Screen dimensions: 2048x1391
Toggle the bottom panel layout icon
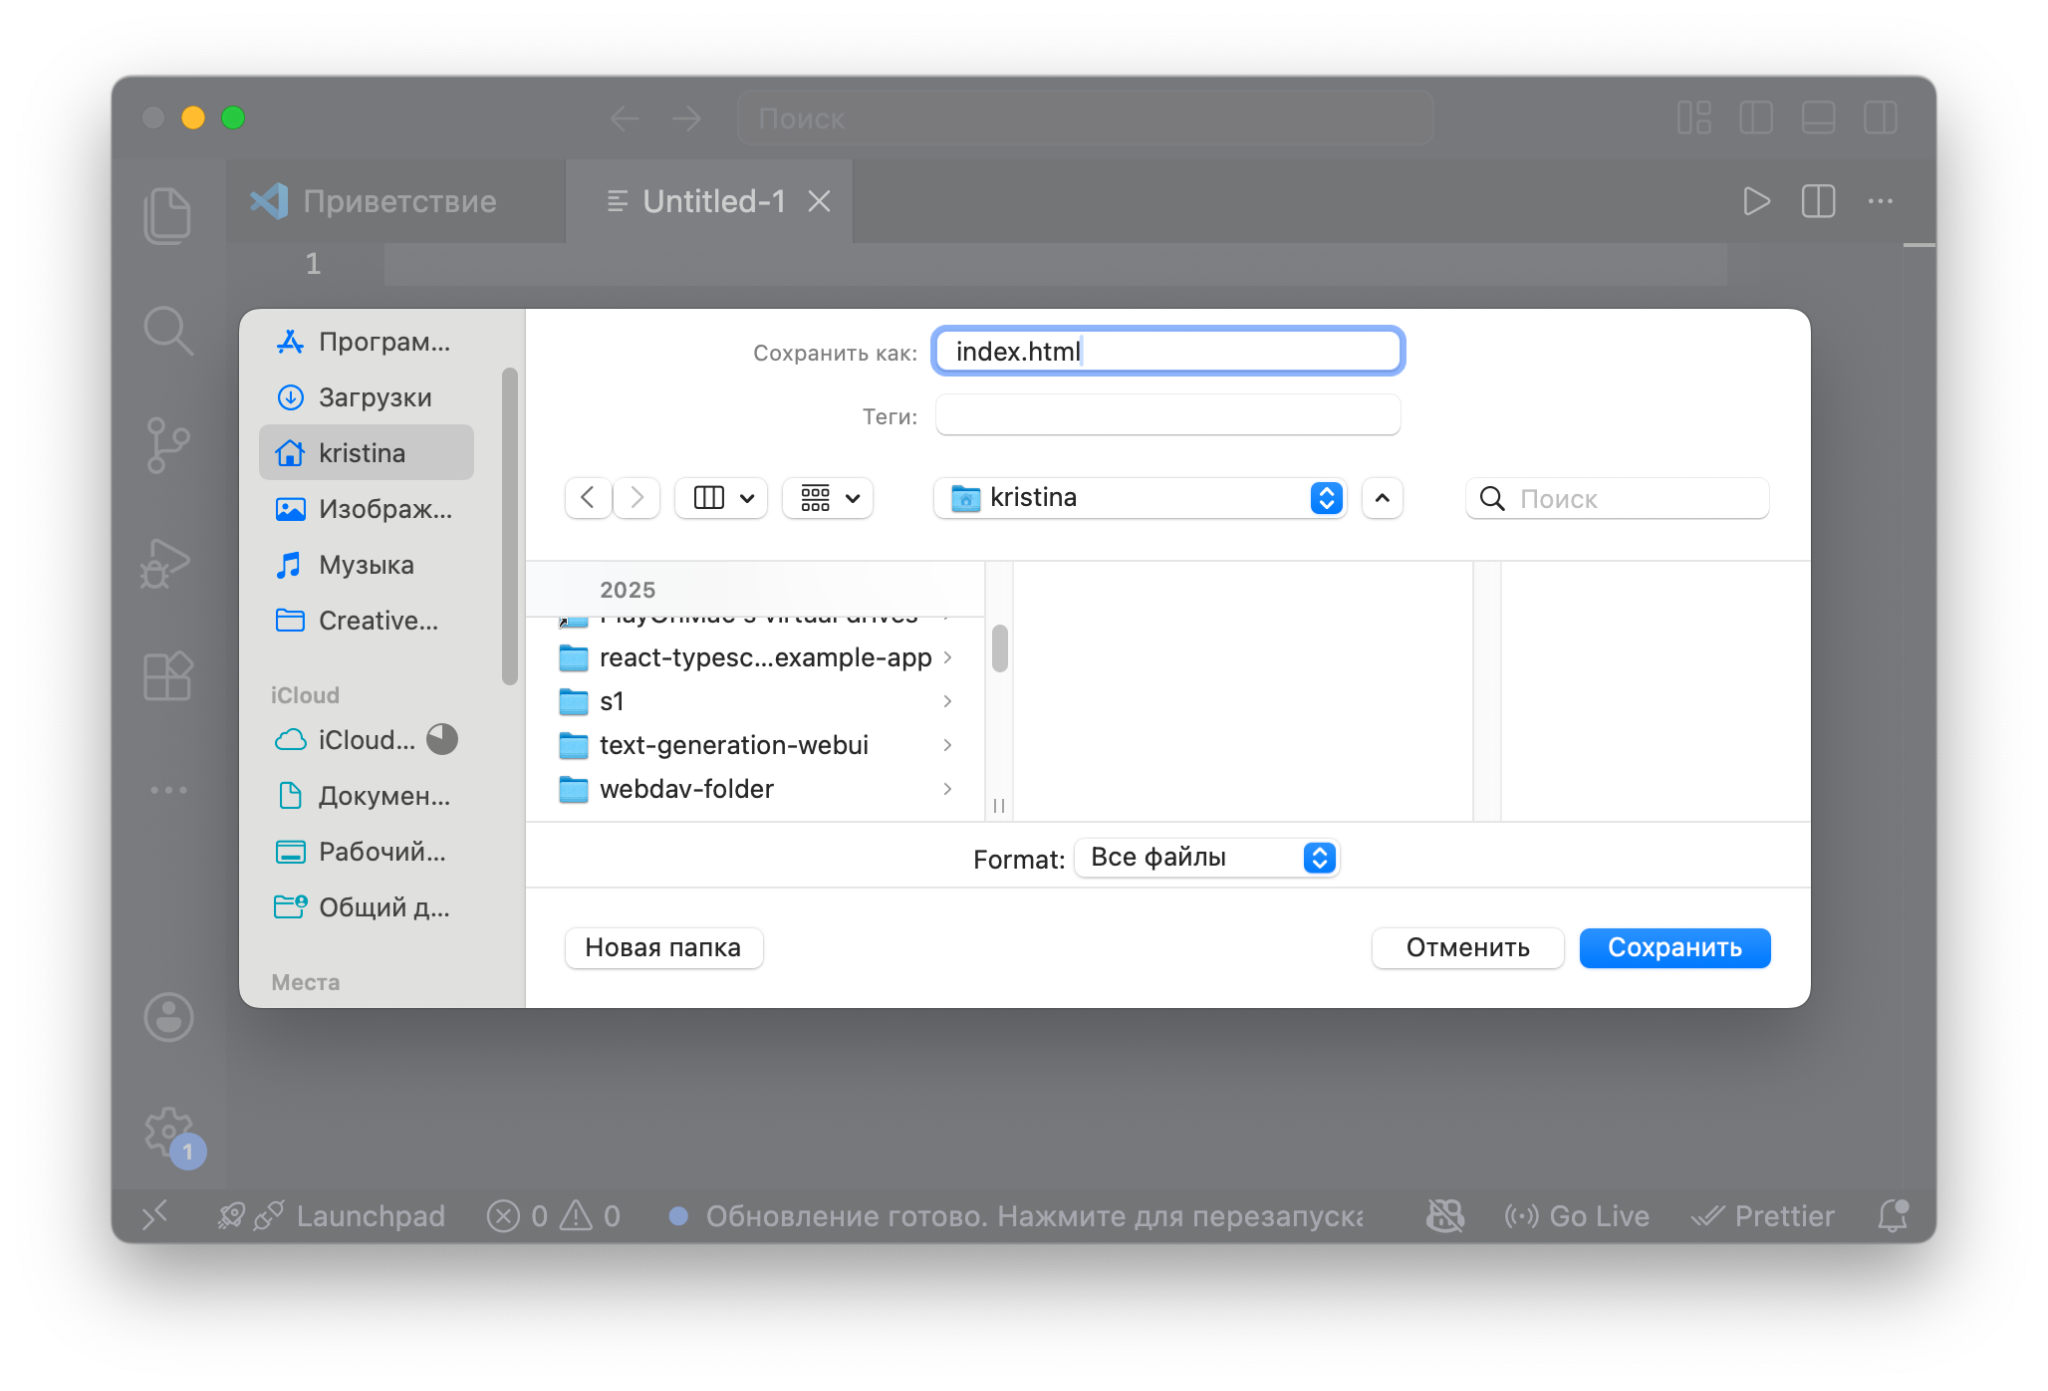pos(1818,118)
